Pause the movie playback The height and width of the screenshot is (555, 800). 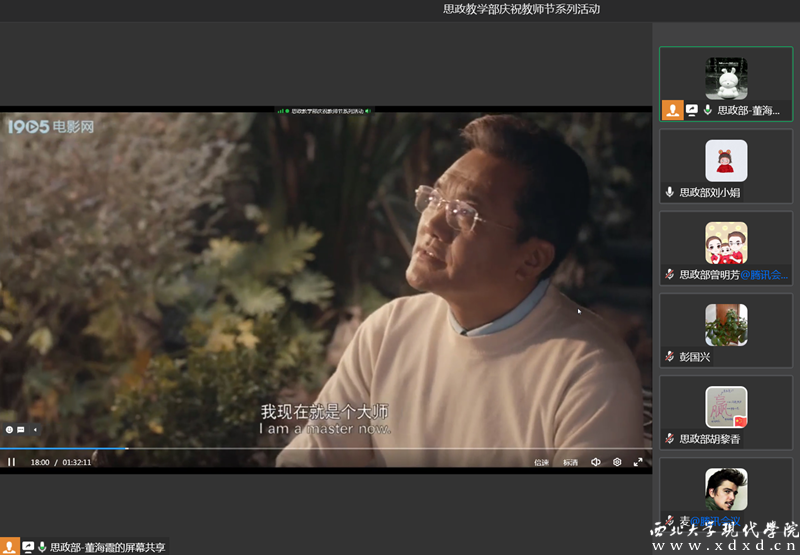click(11, 462)
